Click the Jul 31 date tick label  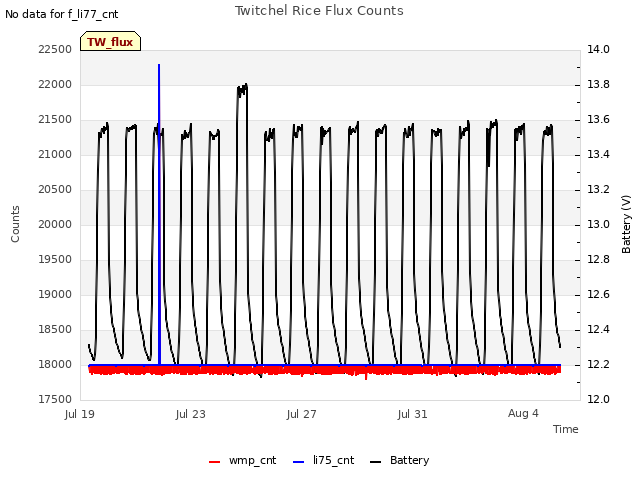coord(413,414)
